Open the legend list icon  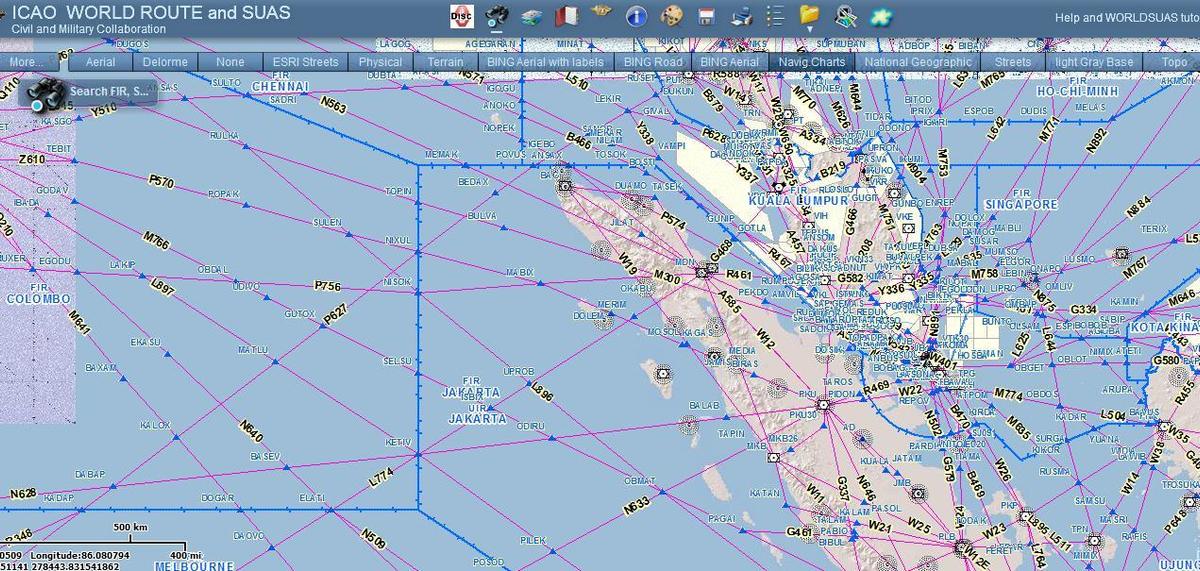tap(775, 16)
